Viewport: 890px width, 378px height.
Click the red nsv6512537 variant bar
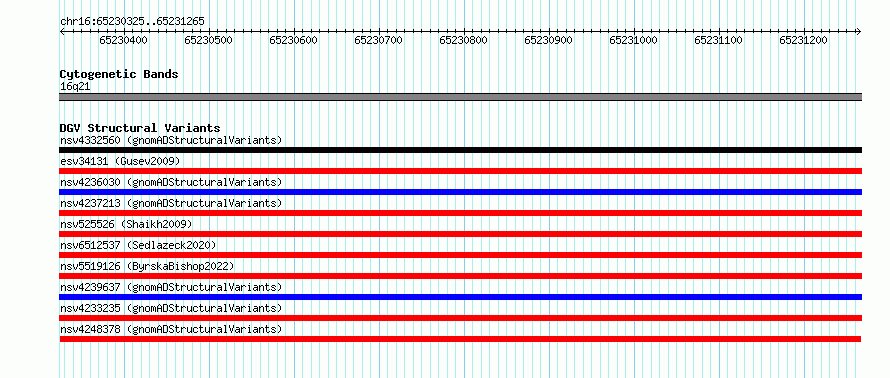click(x=460, y=255)
